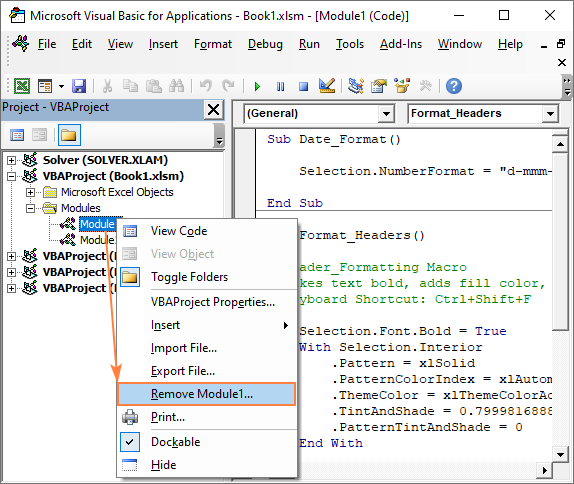Open the Insert menu in menu bar
Screen dimensions: 574x484
point(163,44)
